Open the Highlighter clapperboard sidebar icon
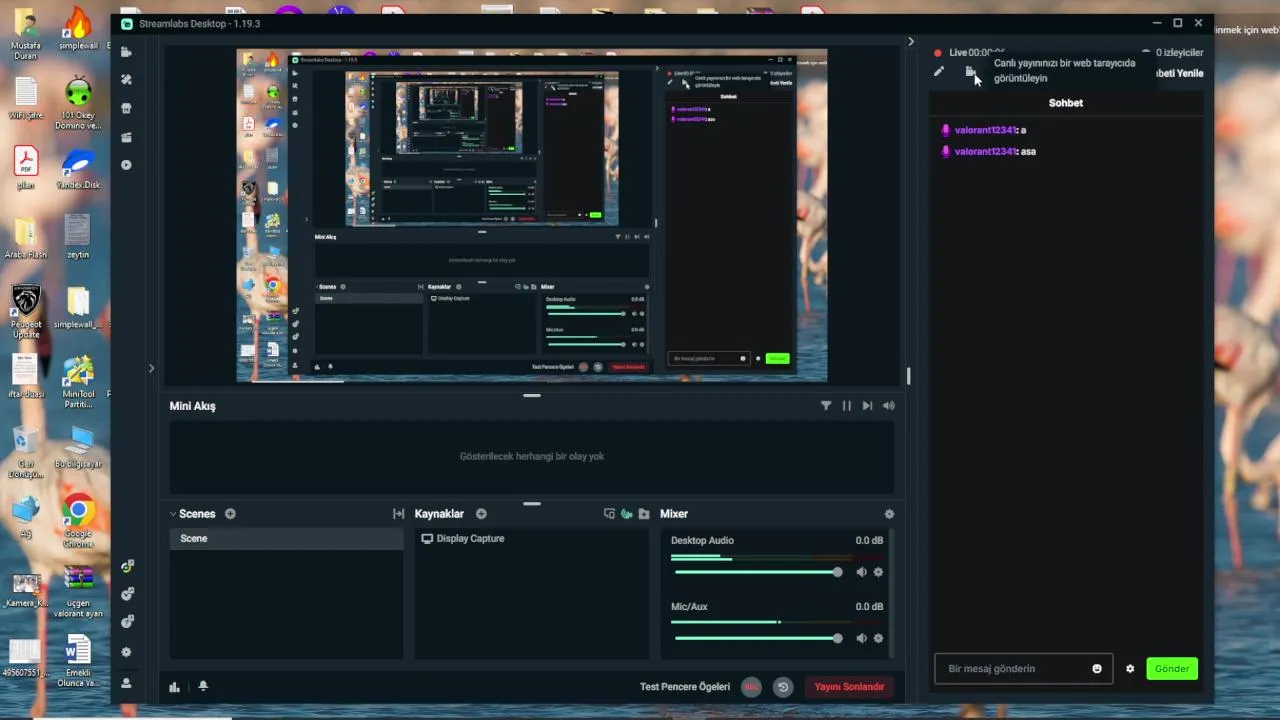The width and height of the screenshot is (1280, 720). [x=126, y=137]
